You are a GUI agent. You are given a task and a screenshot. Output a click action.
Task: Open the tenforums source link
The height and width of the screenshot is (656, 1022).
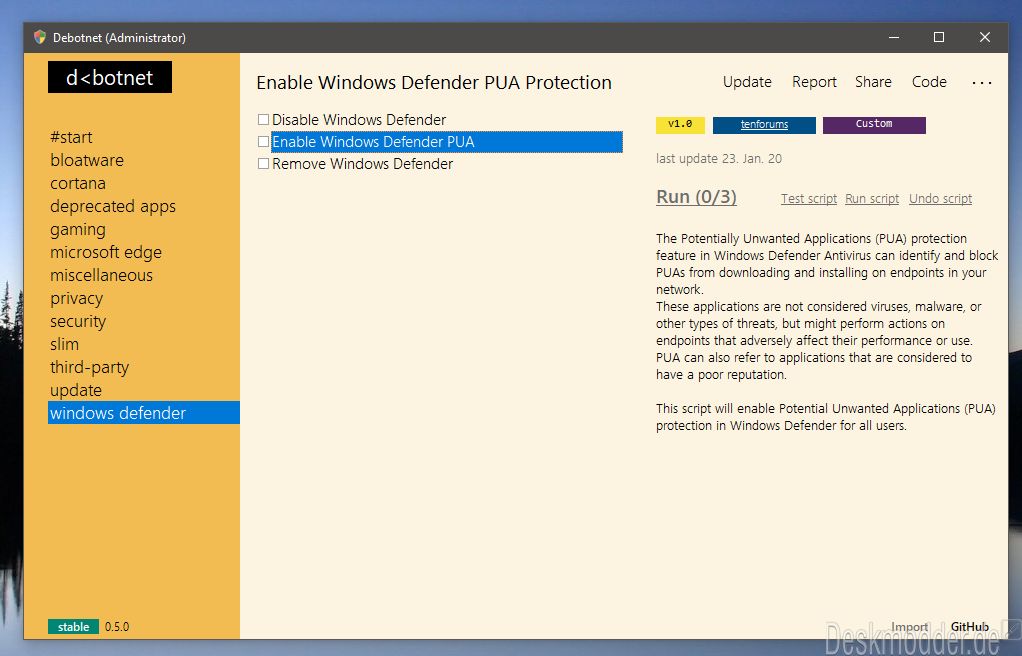click(764, 125)
